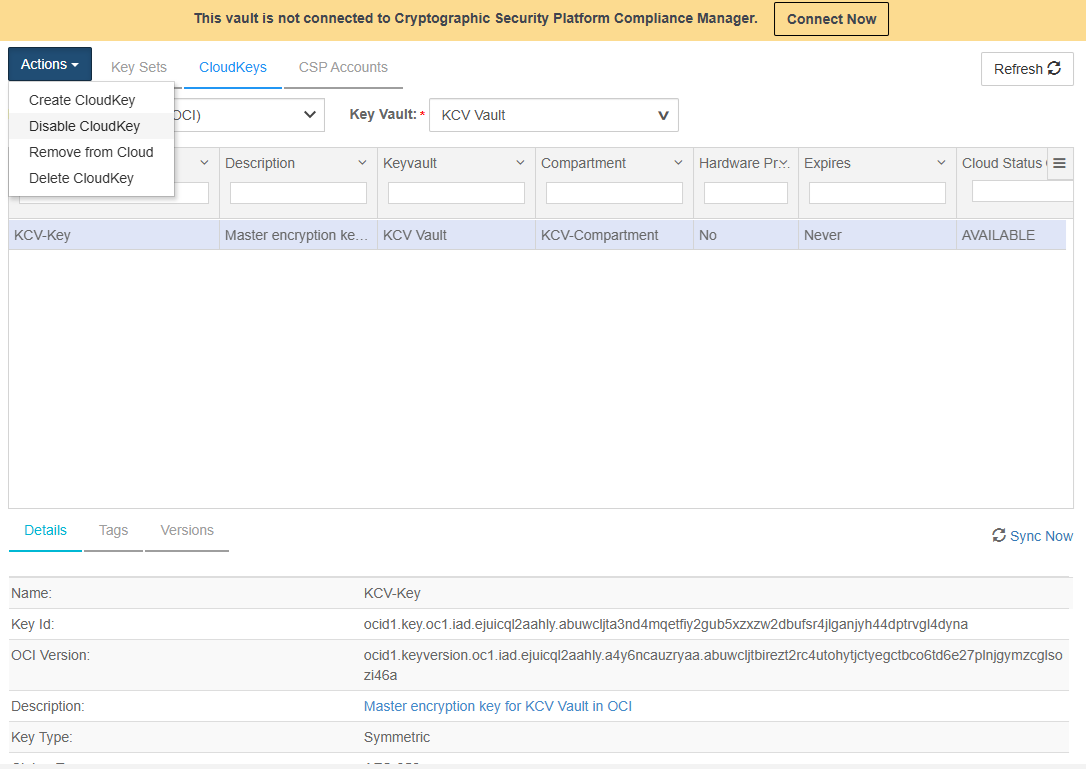The width and height of the screenshot is (1086, 769).
Task: Click the KCV-Compartment table cell
Action: [614, 235]
